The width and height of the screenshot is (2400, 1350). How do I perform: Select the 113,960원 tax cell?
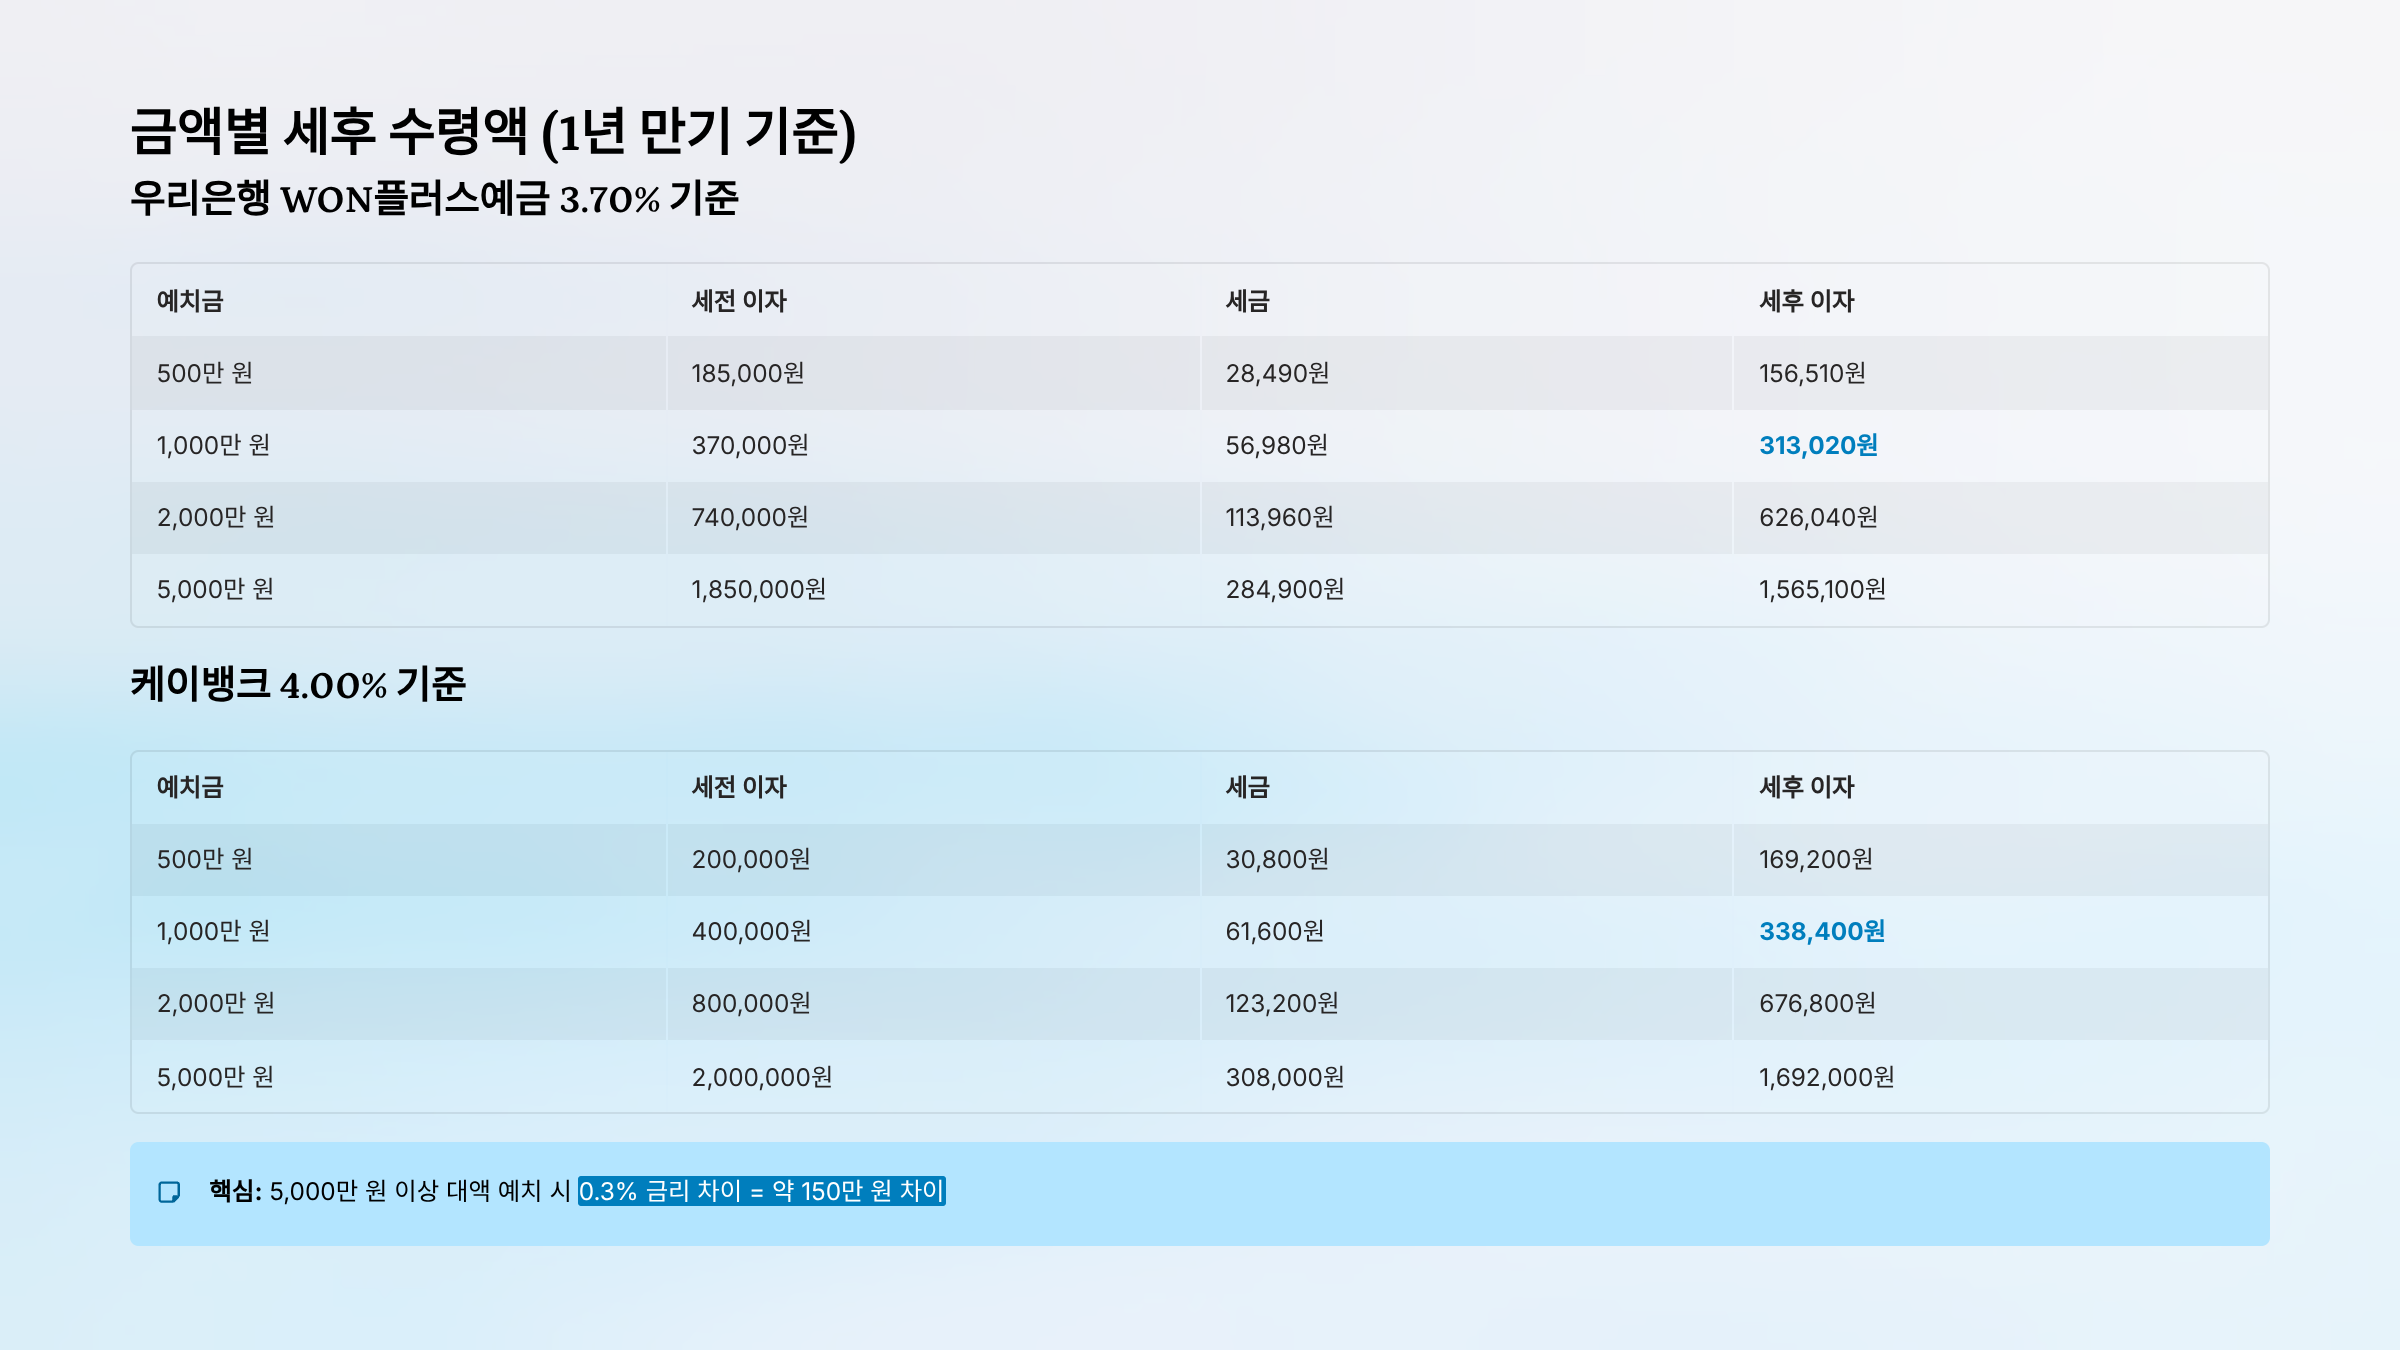pyautogui.click(x=1279, y=517)
